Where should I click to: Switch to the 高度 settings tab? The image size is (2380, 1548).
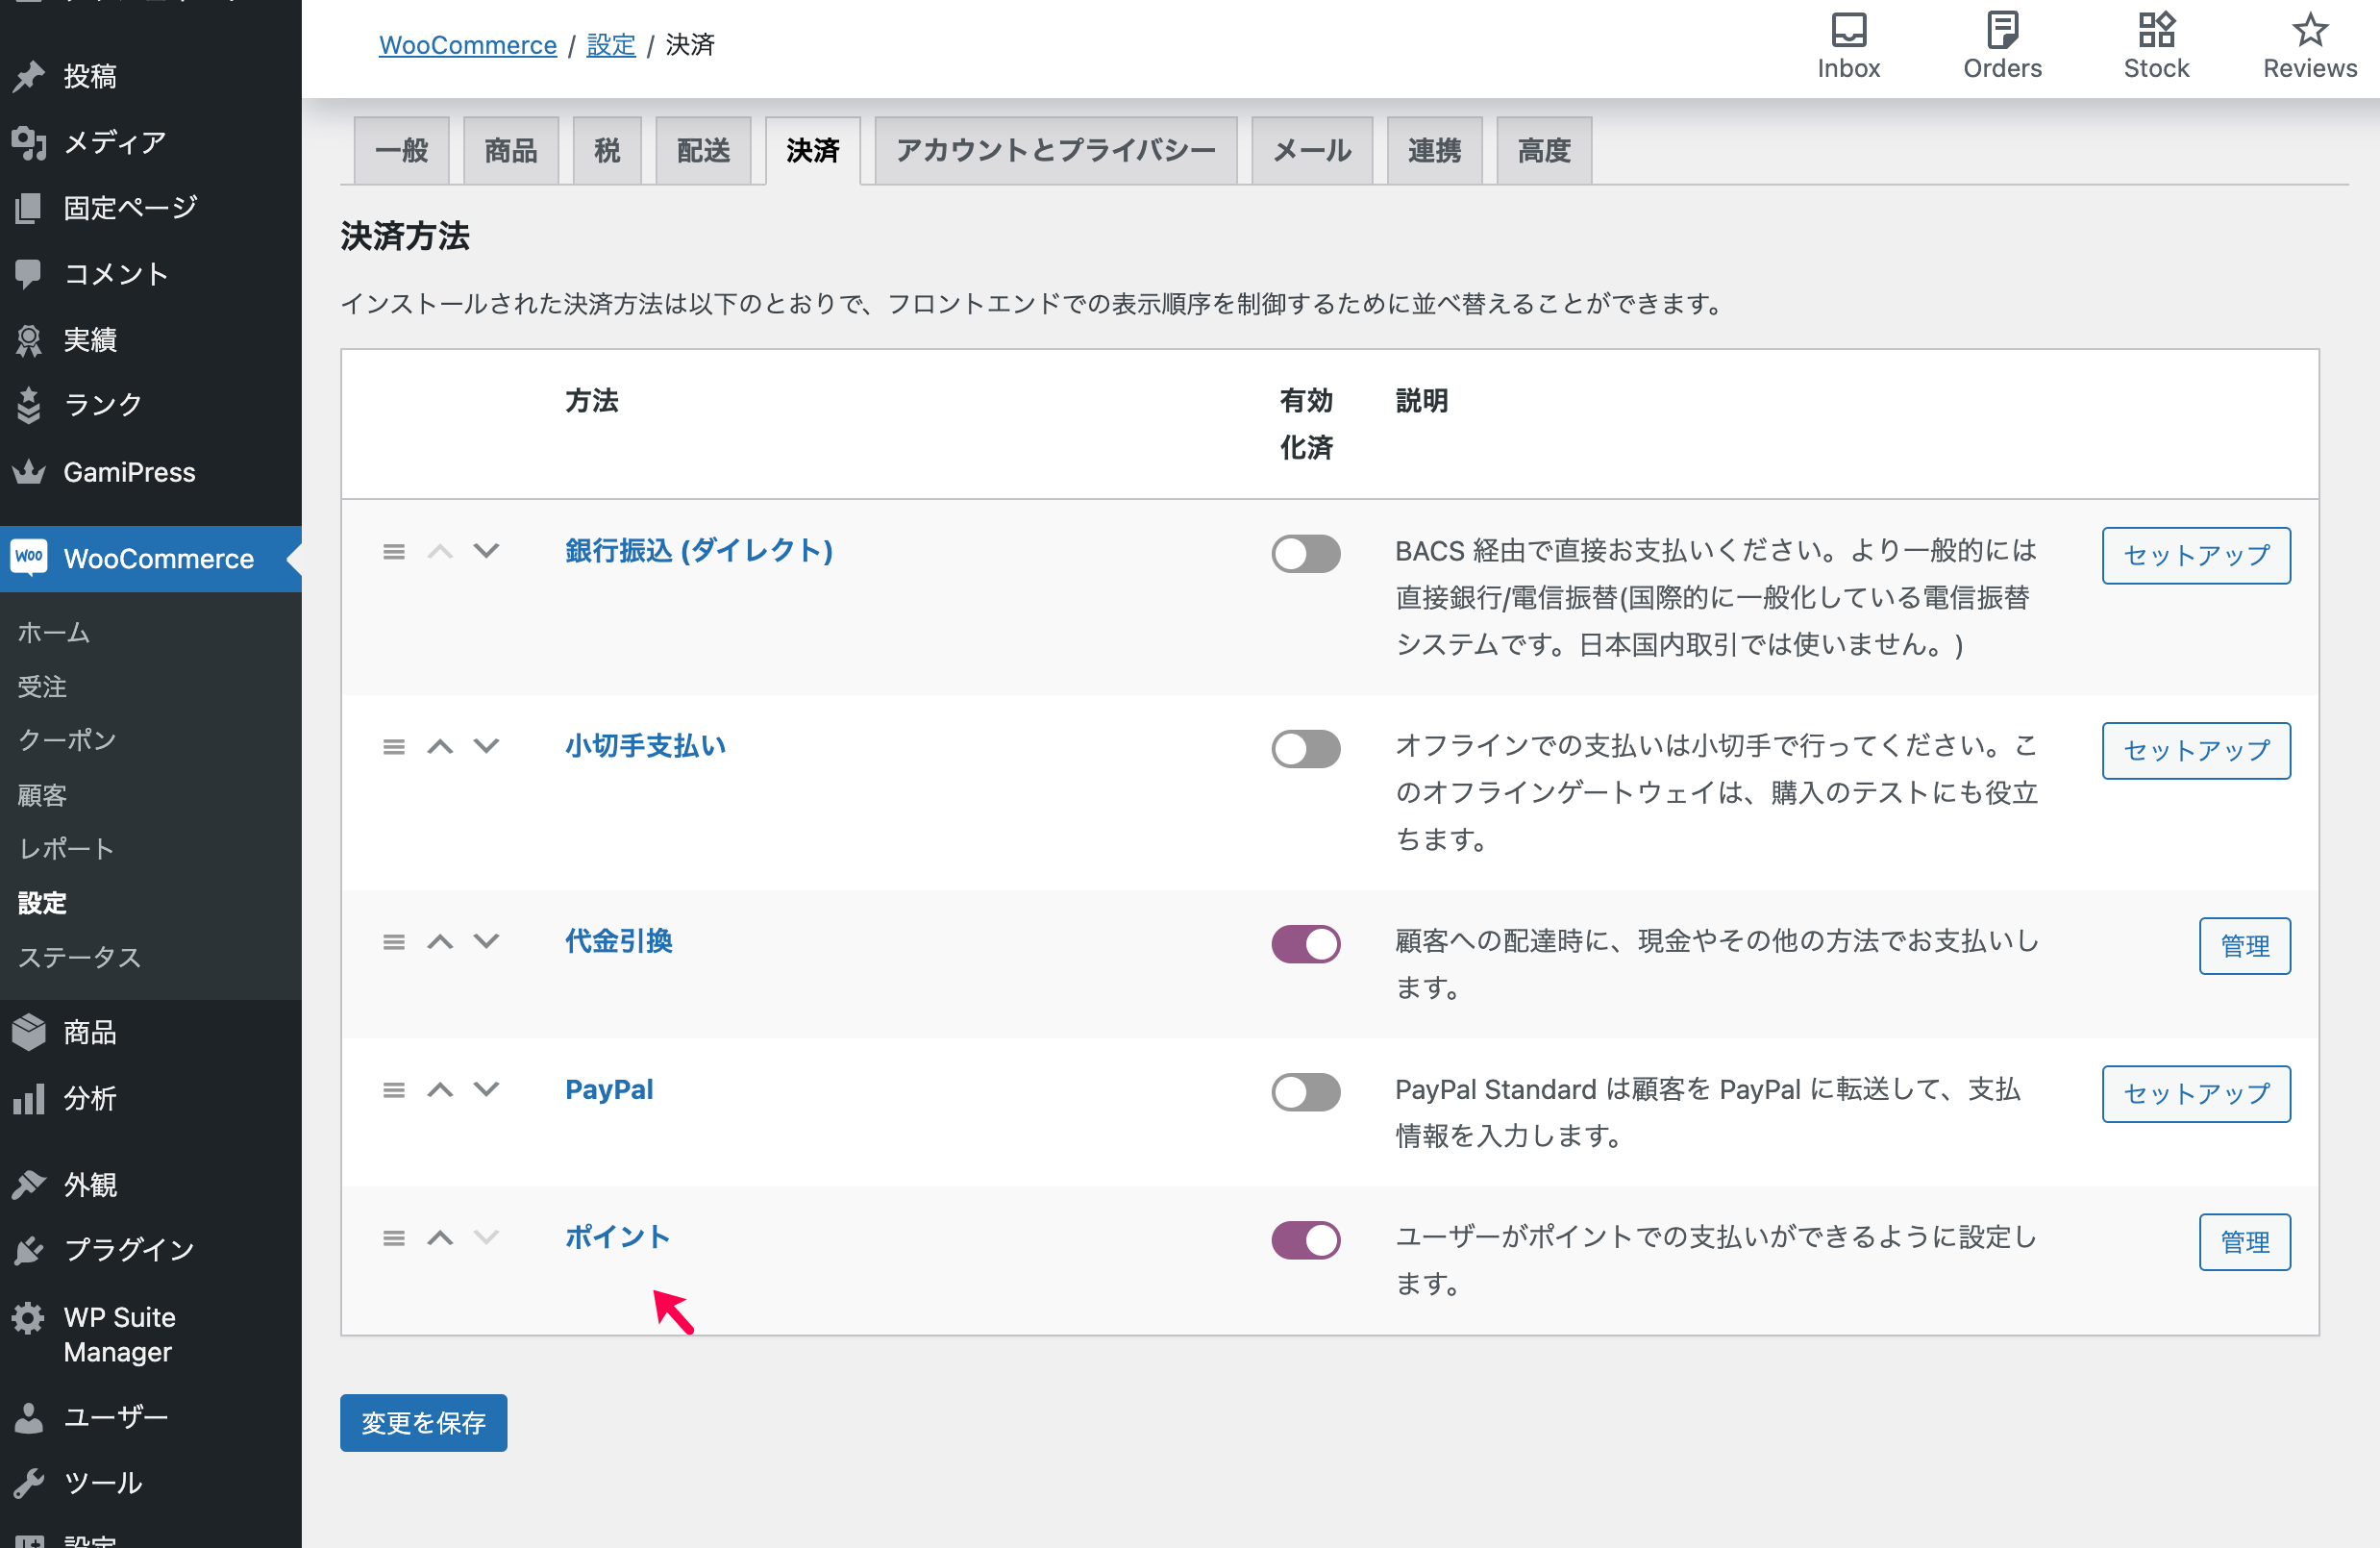[1544, 151]
